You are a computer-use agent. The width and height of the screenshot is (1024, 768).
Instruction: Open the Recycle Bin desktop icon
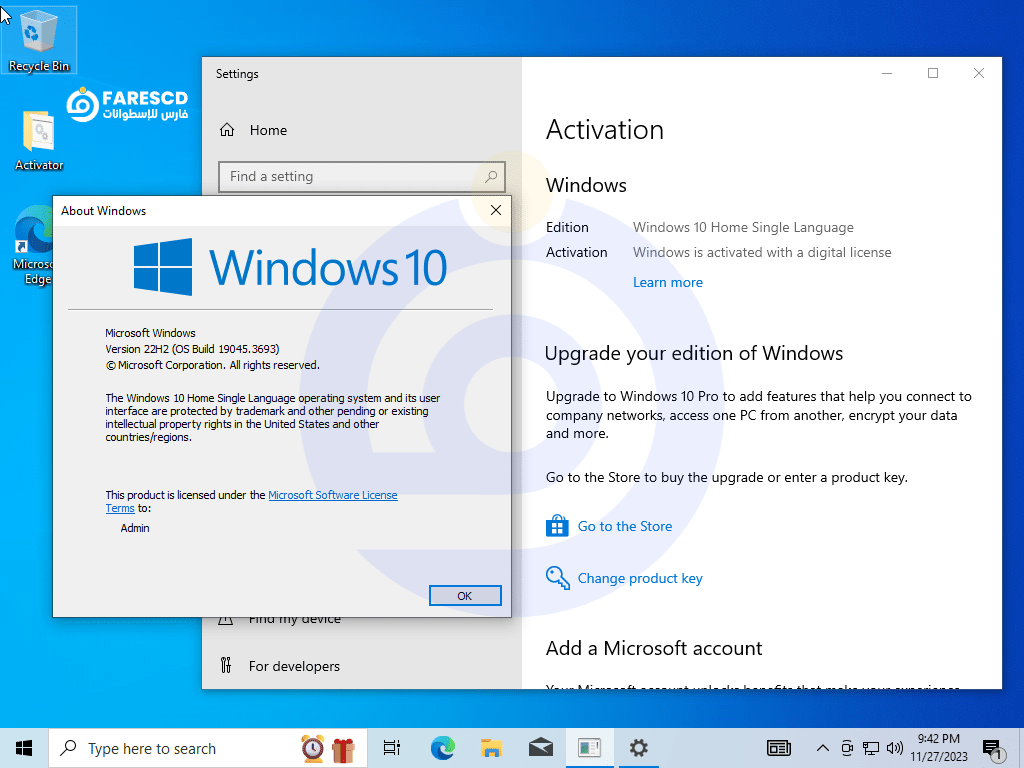[x=39, y=39]
